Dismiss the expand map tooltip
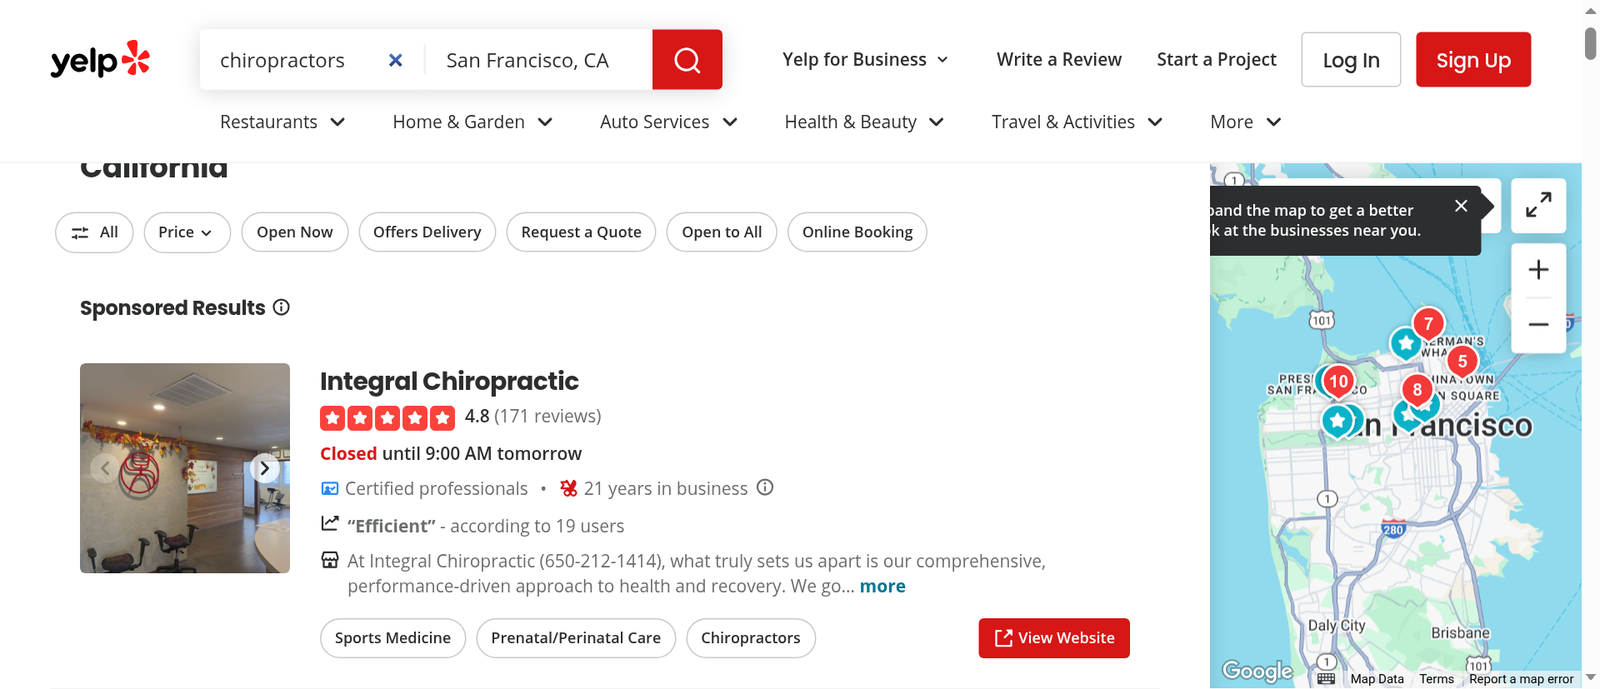Viewport: 1600px width, 689px height. tap(1461, 206)
